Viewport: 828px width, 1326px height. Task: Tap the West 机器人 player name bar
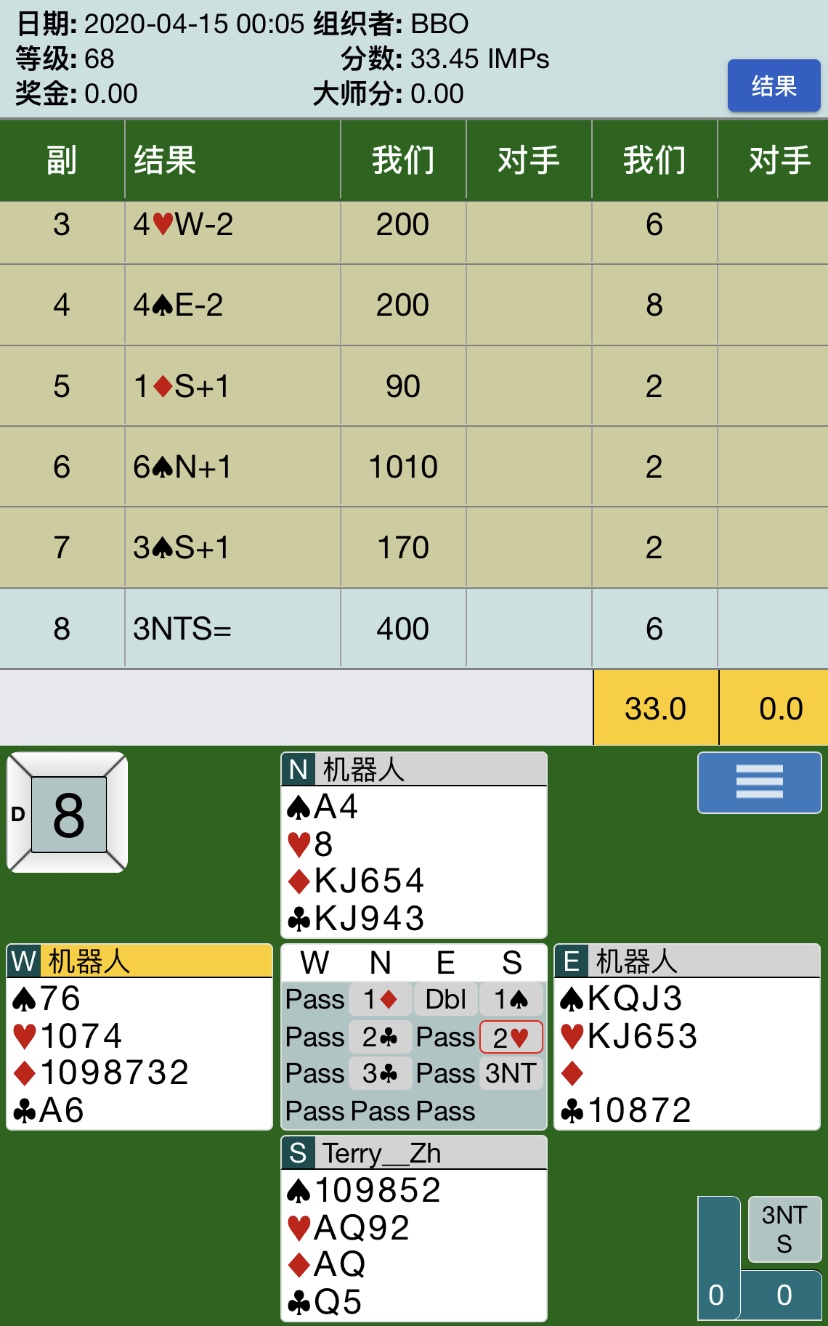pos(139,961)
